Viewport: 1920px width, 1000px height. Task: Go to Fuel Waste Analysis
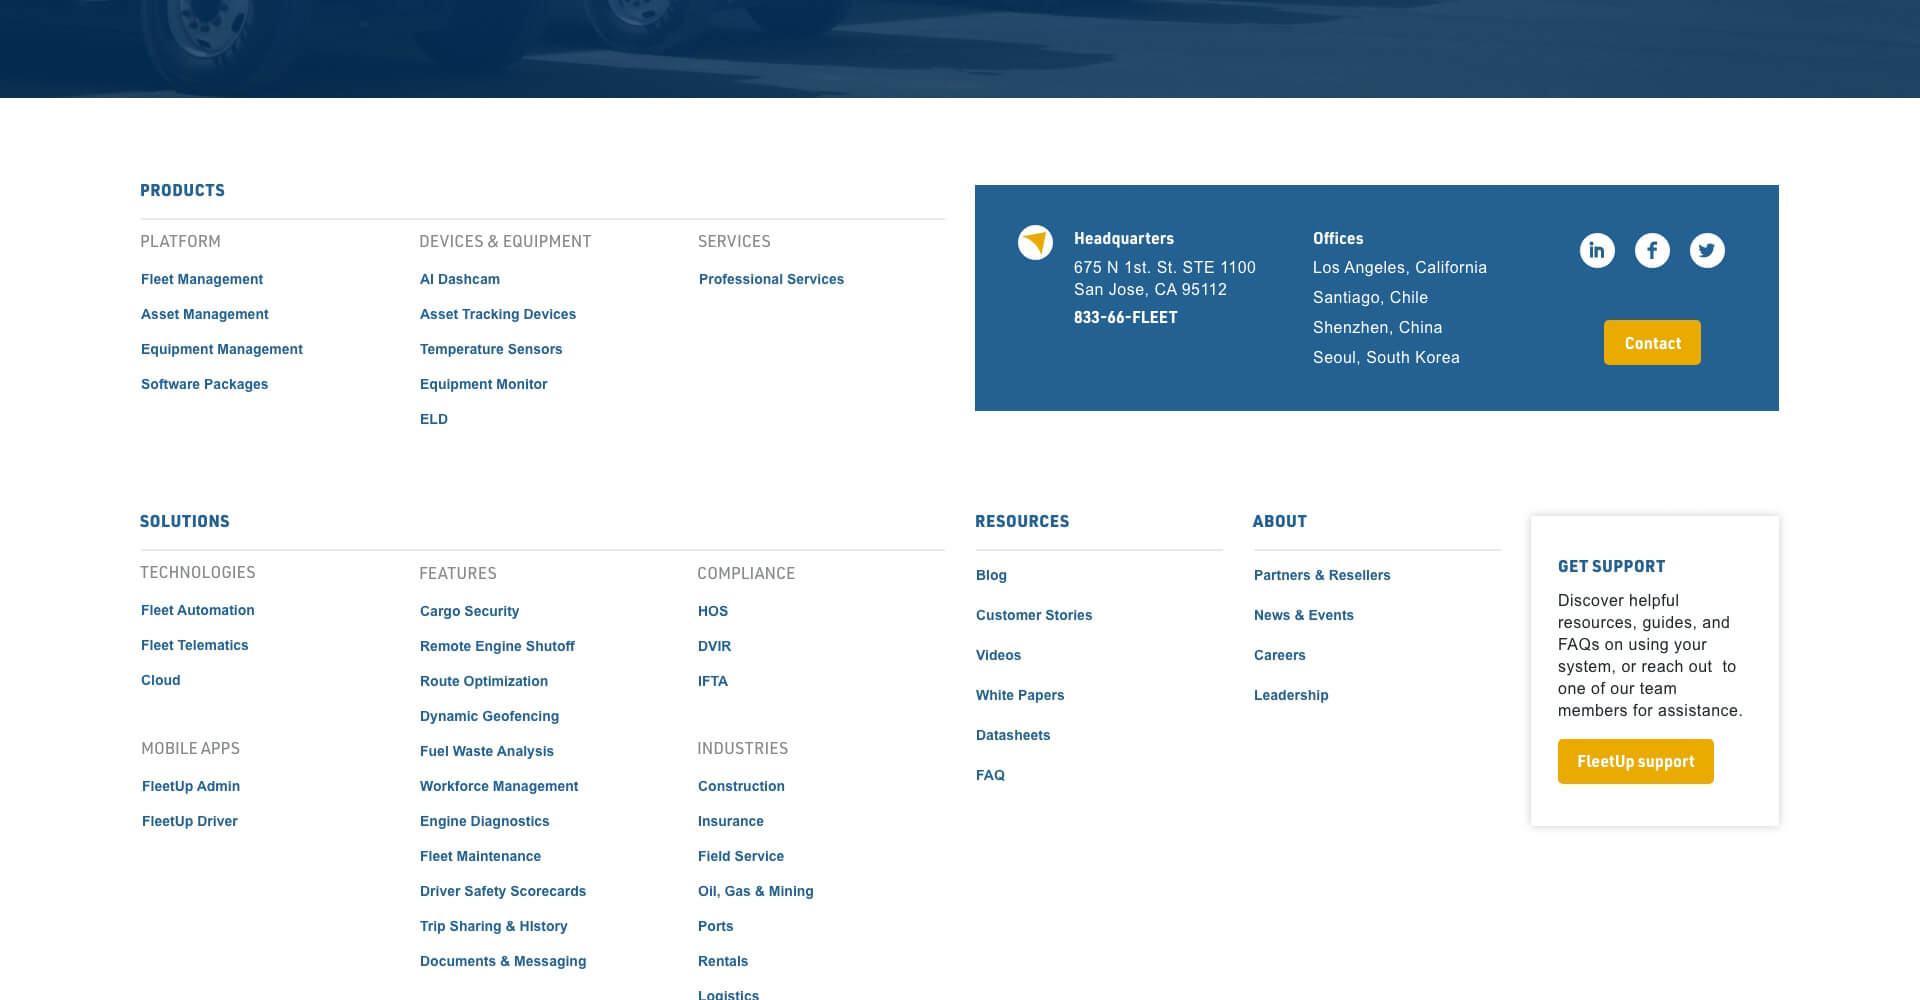pos(487,751)
